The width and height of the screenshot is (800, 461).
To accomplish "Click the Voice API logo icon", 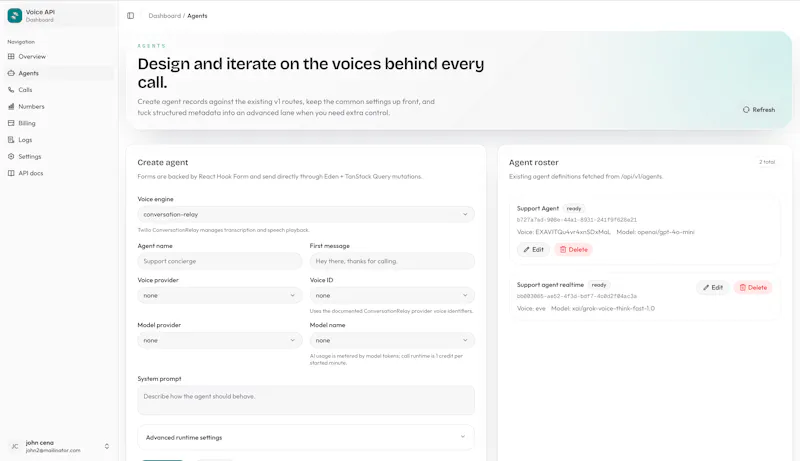I will tap(15, 16).
